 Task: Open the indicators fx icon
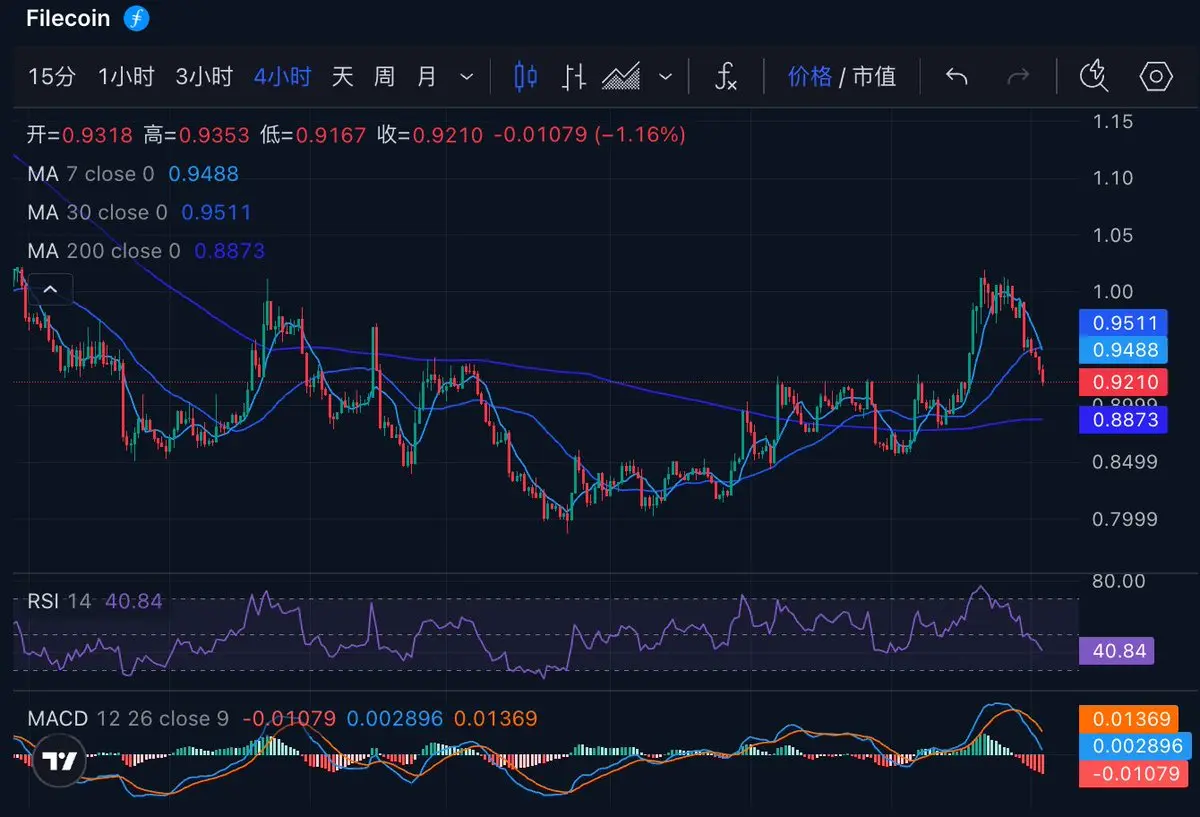(726, 77)
